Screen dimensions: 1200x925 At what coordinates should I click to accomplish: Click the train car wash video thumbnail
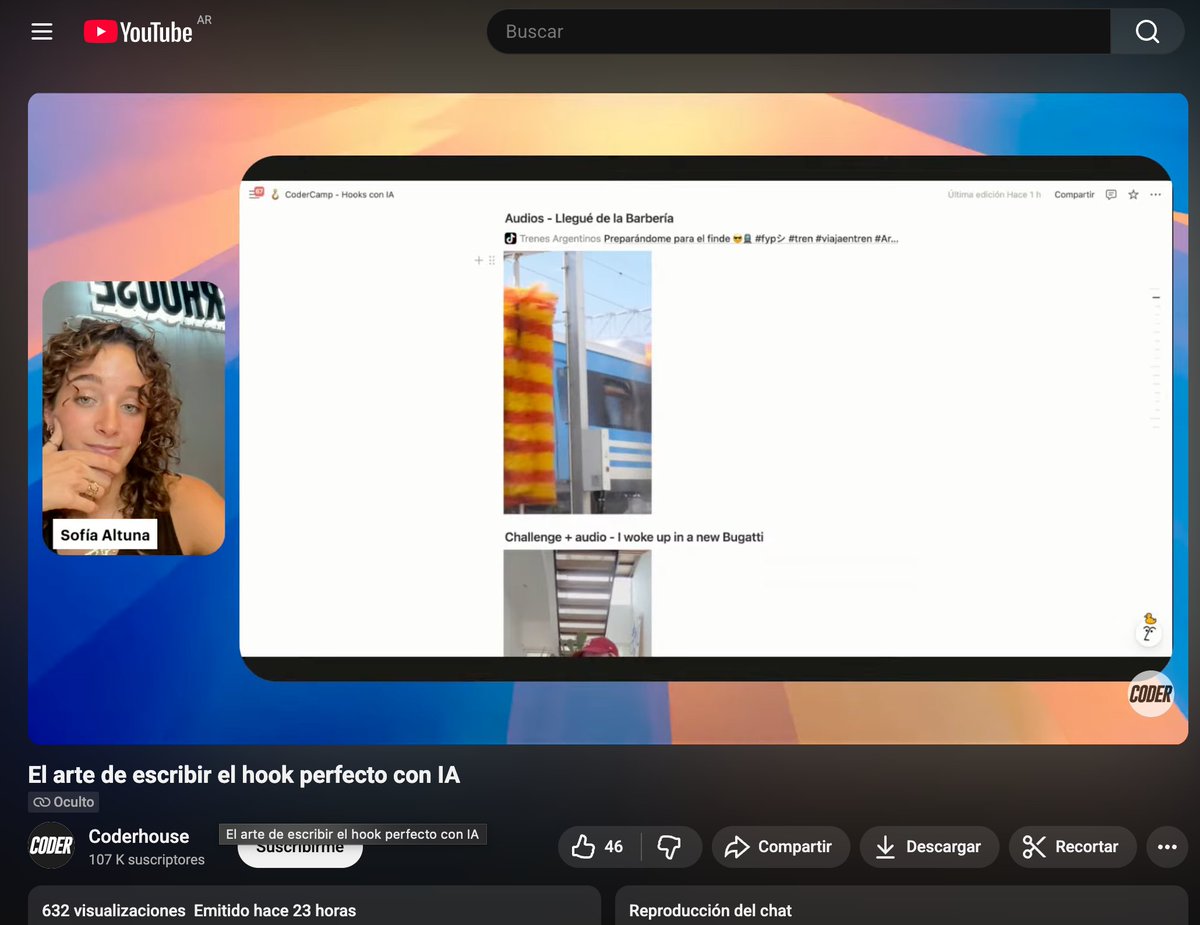pos(577,382)
